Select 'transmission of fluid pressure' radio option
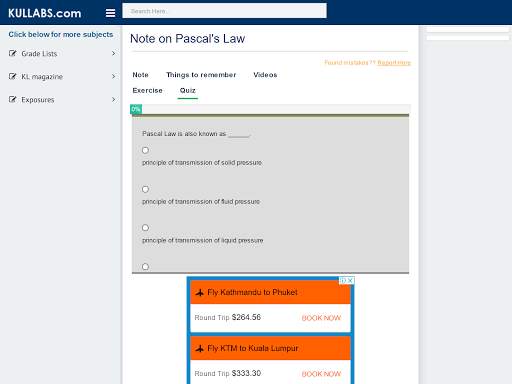Screen dimensions: 512x384 coord(145,189)
